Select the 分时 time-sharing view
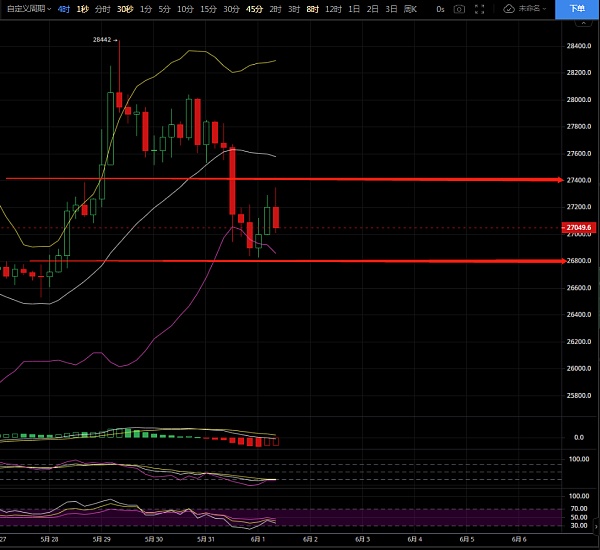 (103, 9)
